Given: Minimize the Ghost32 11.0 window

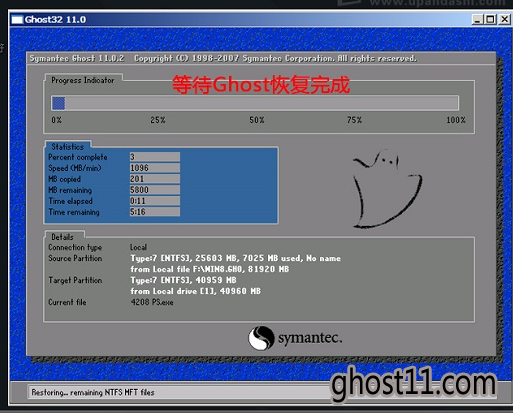Looking at the screenshot, I should click(x=477, y=20).
